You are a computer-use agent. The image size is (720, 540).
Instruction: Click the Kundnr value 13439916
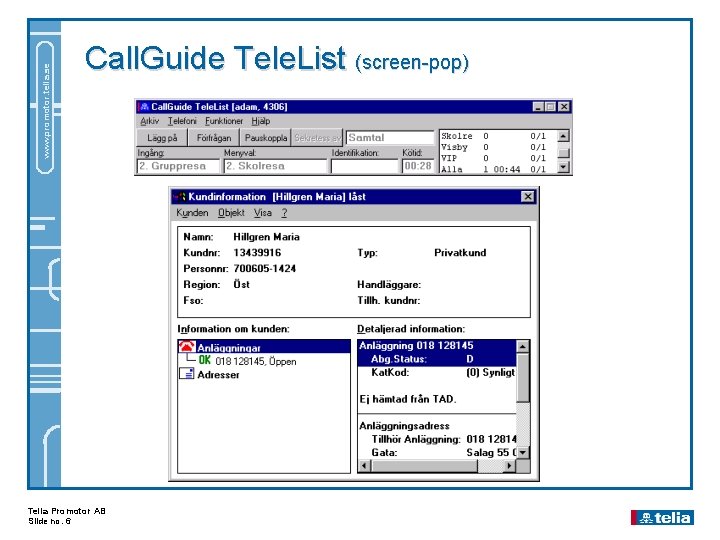pos(257,253)
